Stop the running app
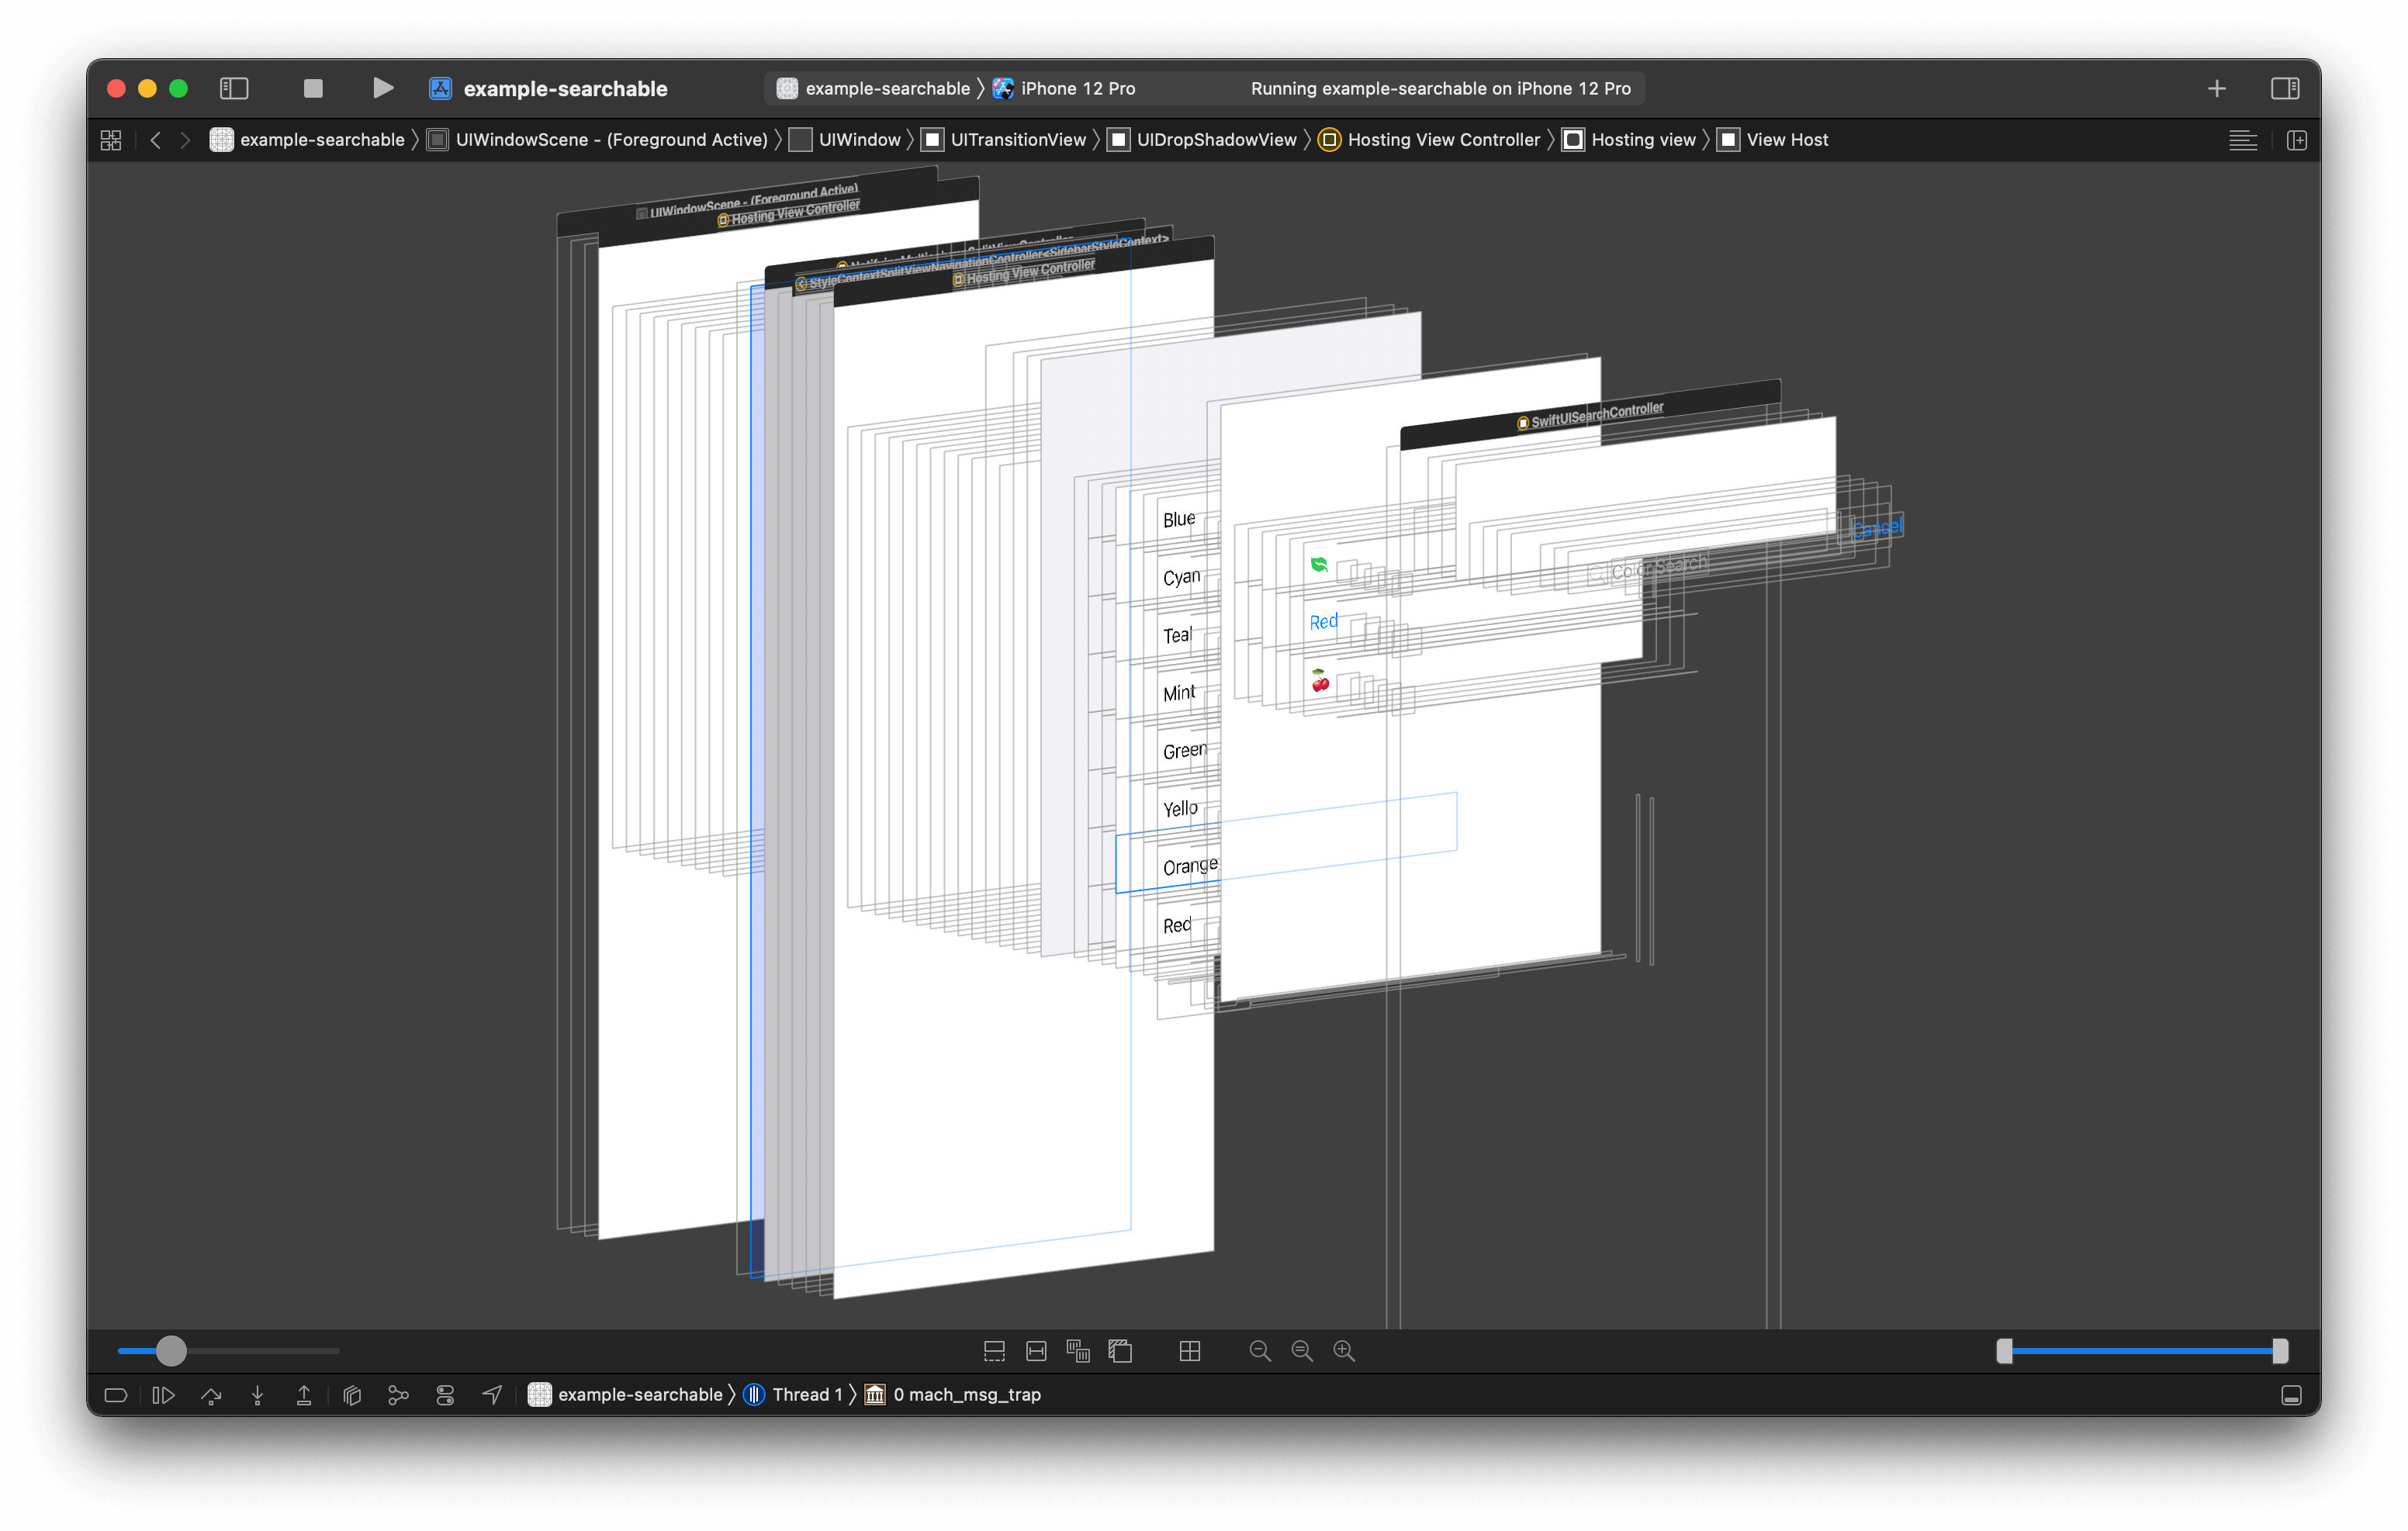 coord(313,88)
